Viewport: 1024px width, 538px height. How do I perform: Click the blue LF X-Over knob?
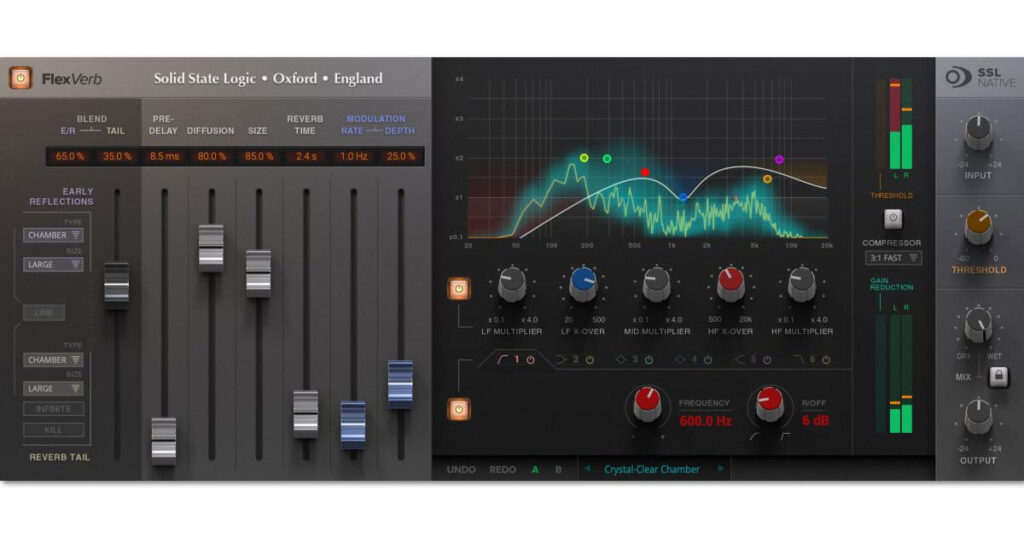pos(583,284)
